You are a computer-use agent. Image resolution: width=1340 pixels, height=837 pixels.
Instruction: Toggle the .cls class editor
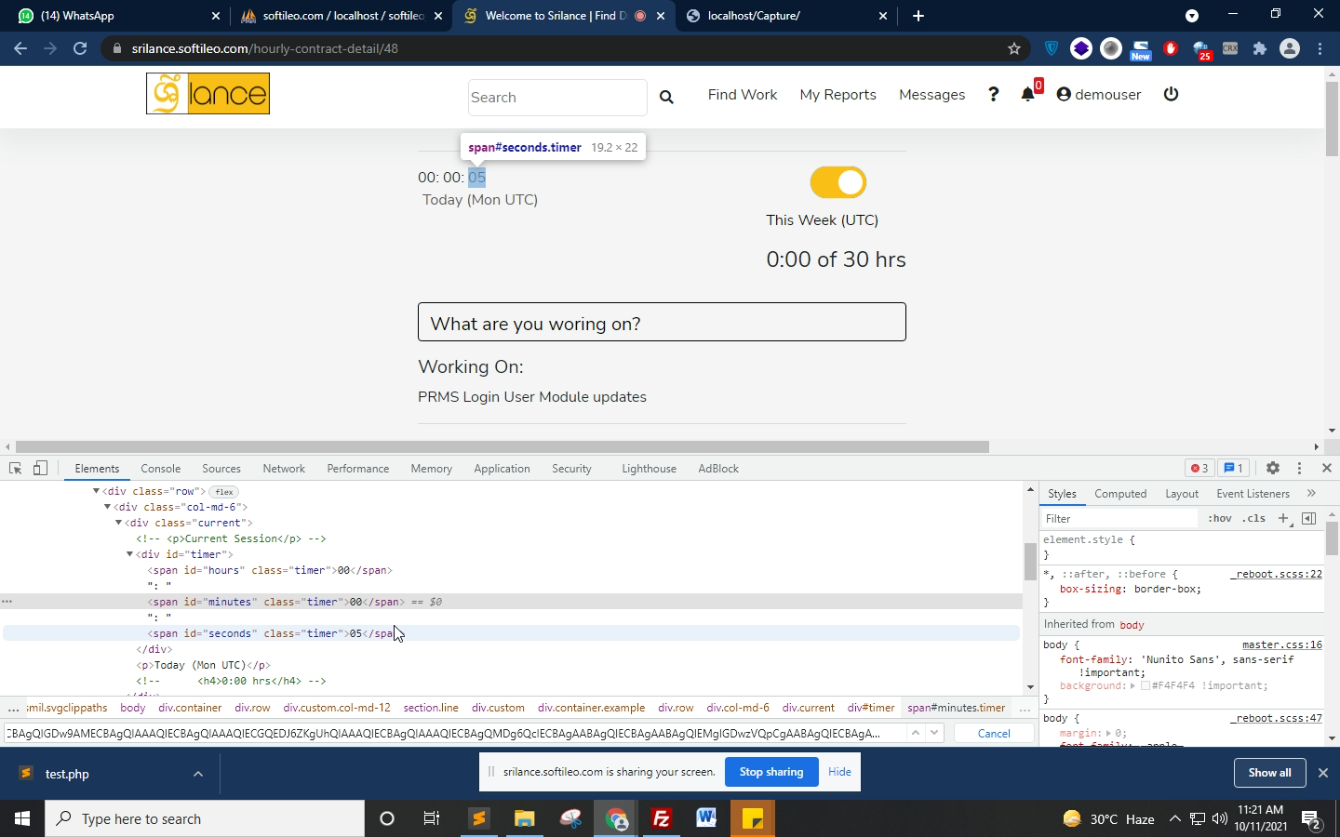click(1253, 518)
